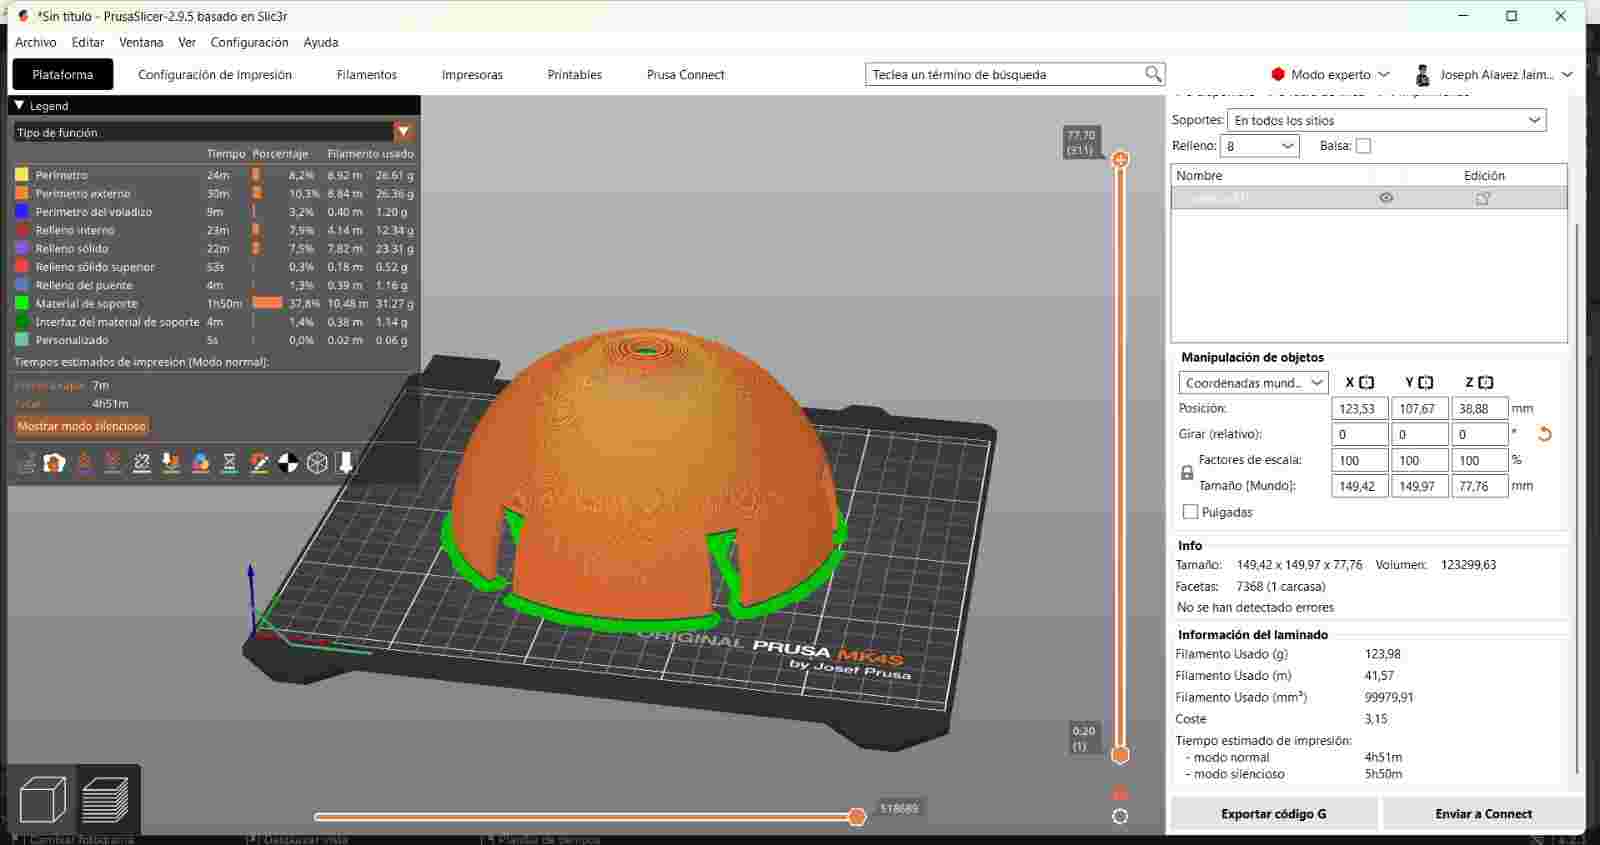This screenshot has width=1600, height=845.
Task: Switch to sliced layers preview icon
Action: (106, 799)
